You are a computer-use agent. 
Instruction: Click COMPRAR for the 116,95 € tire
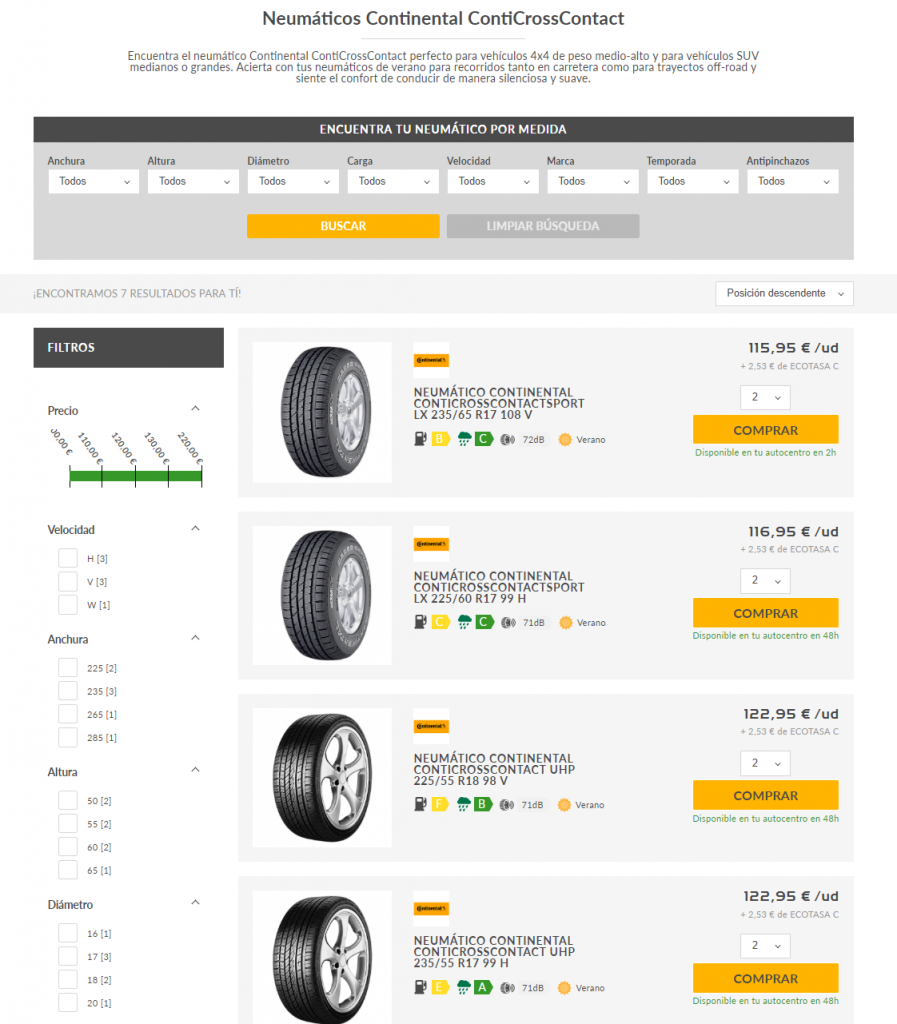click(766, 613)
